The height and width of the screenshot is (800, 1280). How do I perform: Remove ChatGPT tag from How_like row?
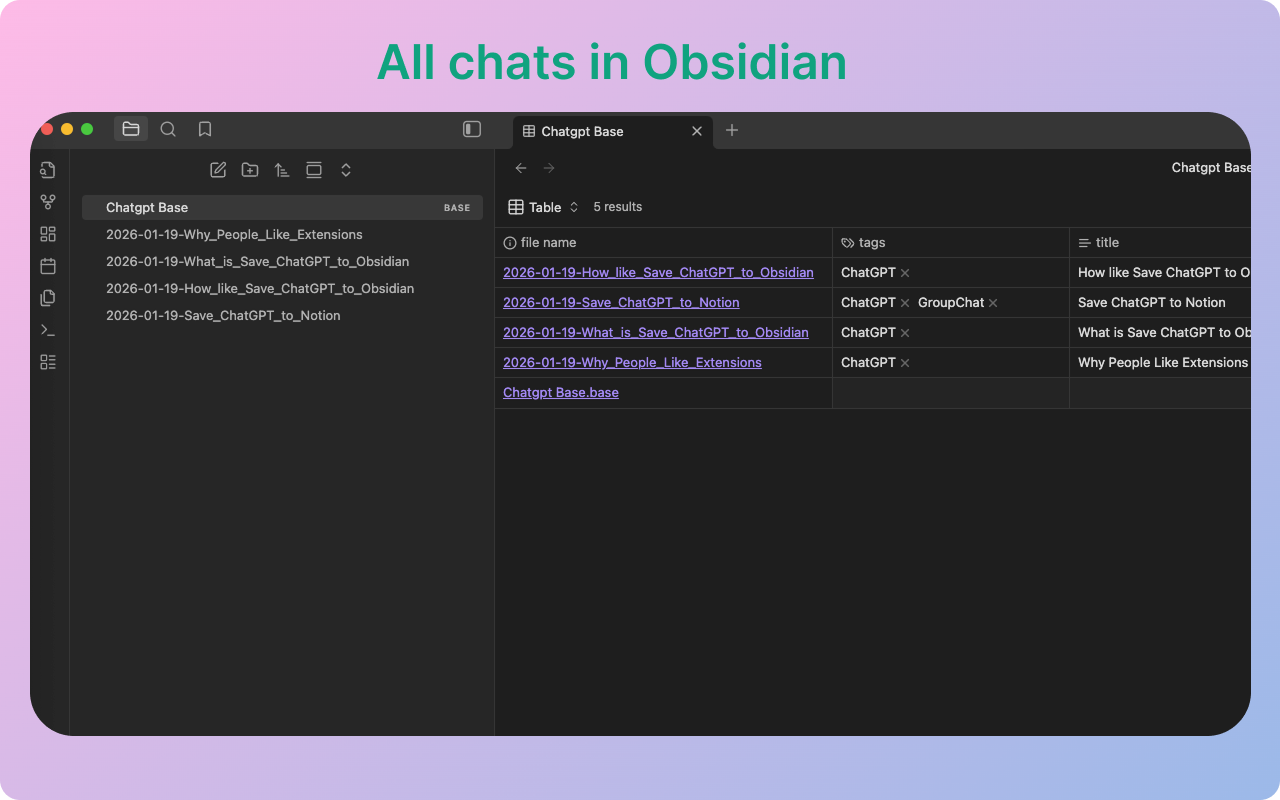coord(905,273)
